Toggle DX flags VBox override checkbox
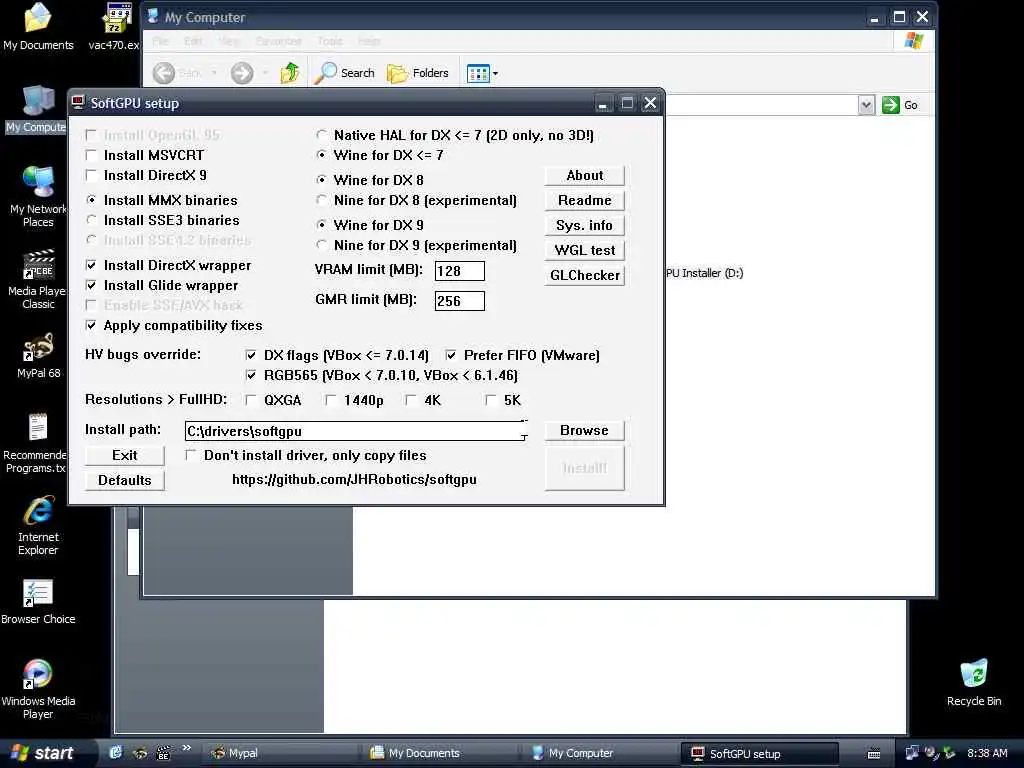Screen dimensions: 1024x768 251,355
